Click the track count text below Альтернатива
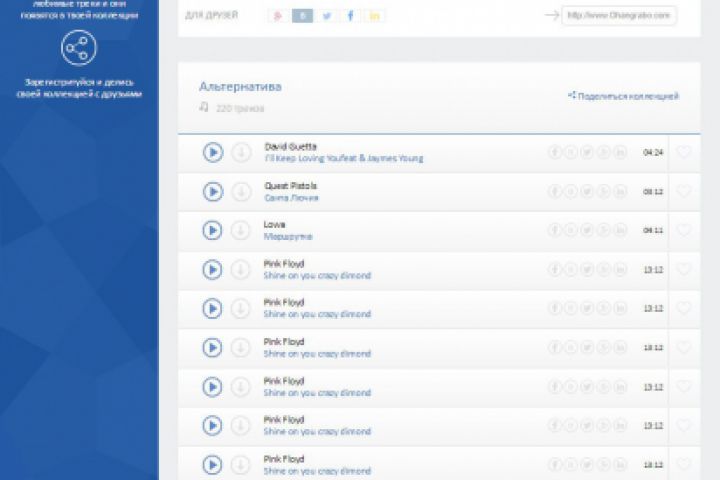This screenshot has width=720, height=480. pos(240,108)
